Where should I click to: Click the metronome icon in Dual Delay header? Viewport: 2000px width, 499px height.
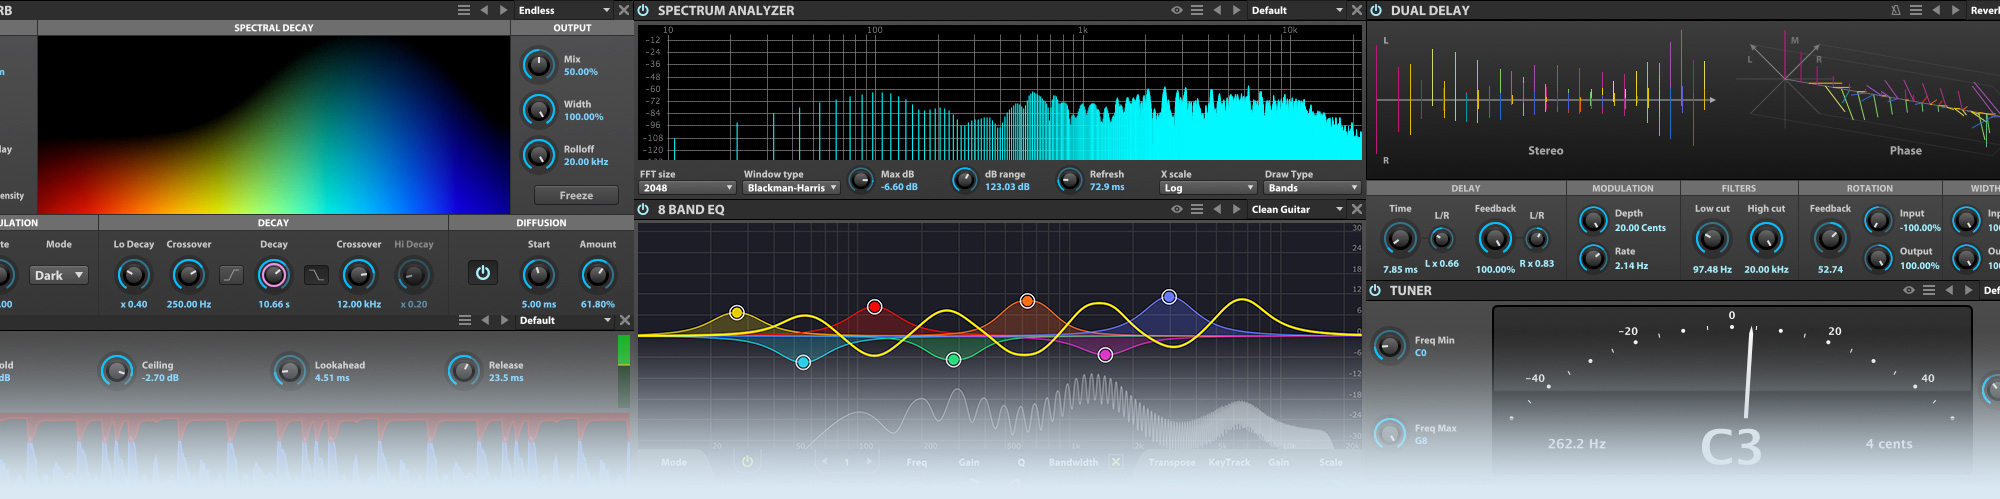coord(1895,10)
